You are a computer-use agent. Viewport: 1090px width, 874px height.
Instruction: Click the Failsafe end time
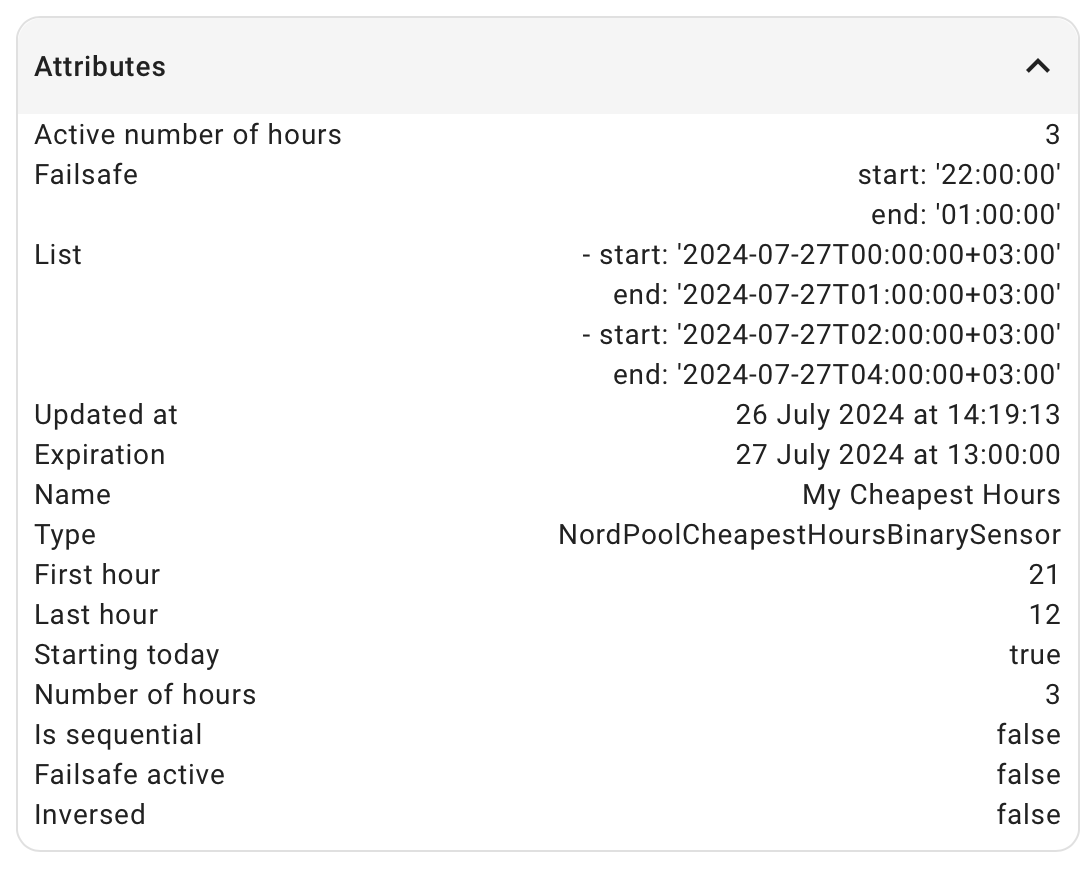(x=986, y=214)
